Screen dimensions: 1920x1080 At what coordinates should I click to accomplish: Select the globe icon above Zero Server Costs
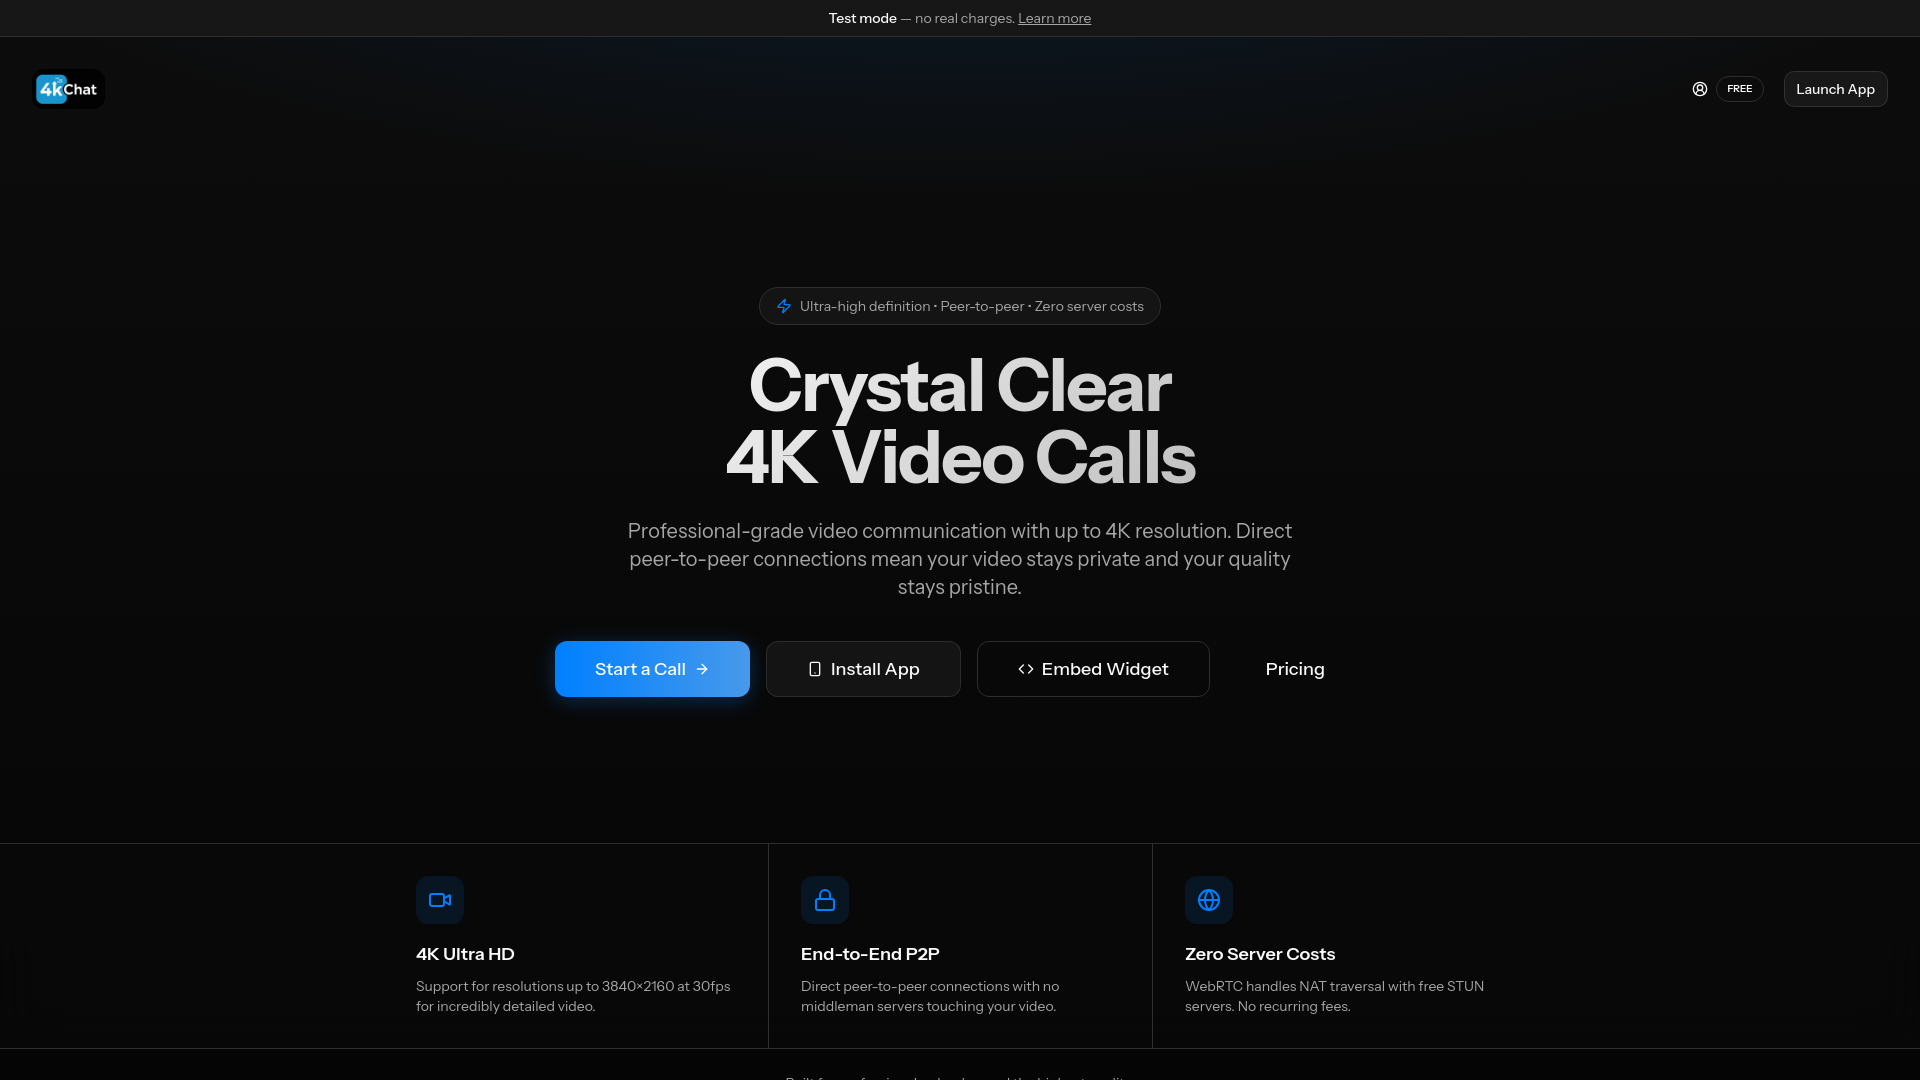tap(1209, 900)
